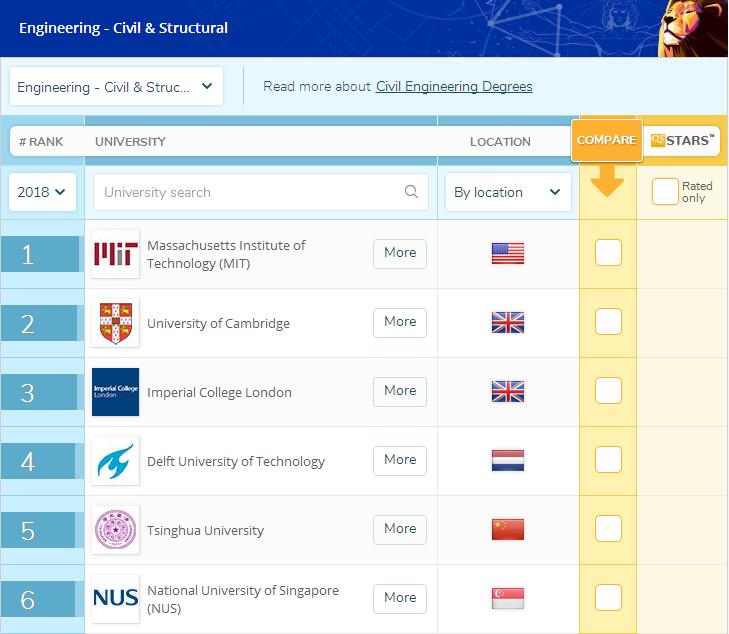This screenshot has height=634, width=729.
Task: Click the UK flag in Cambridge row
Action: tap(508, 323)
